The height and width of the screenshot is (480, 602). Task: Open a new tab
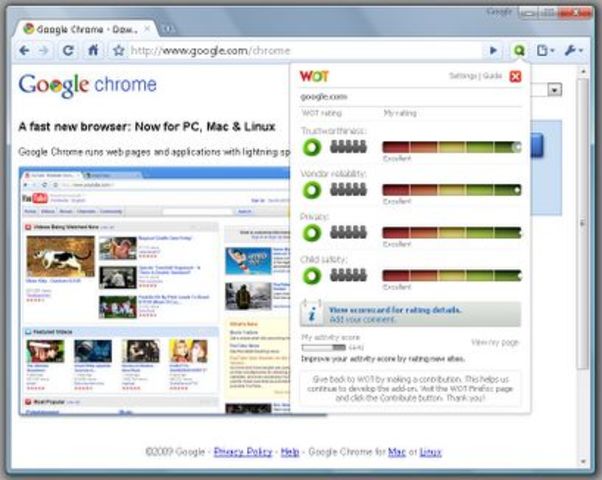[x=168, y=29]
